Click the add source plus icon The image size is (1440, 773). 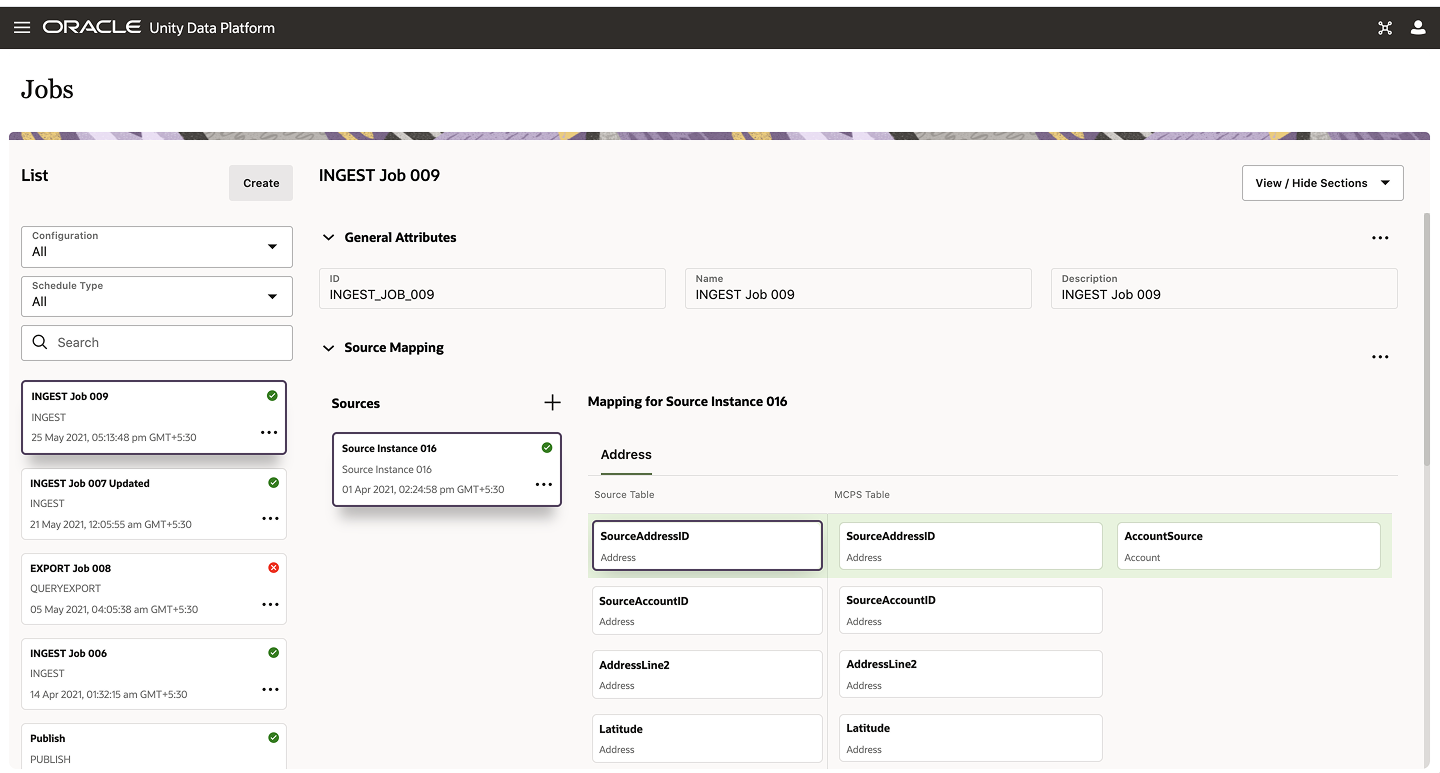tap(552, 402)
